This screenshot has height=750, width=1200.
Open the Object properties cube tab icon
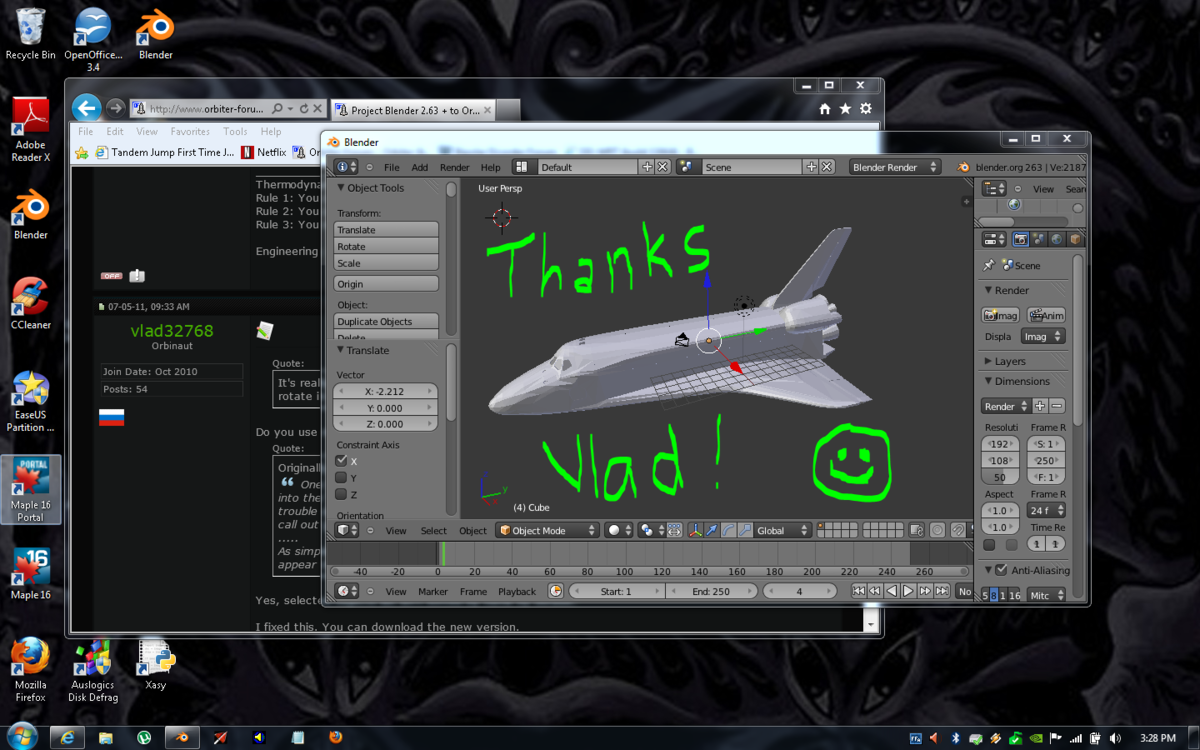click(x=1075, y=240)
